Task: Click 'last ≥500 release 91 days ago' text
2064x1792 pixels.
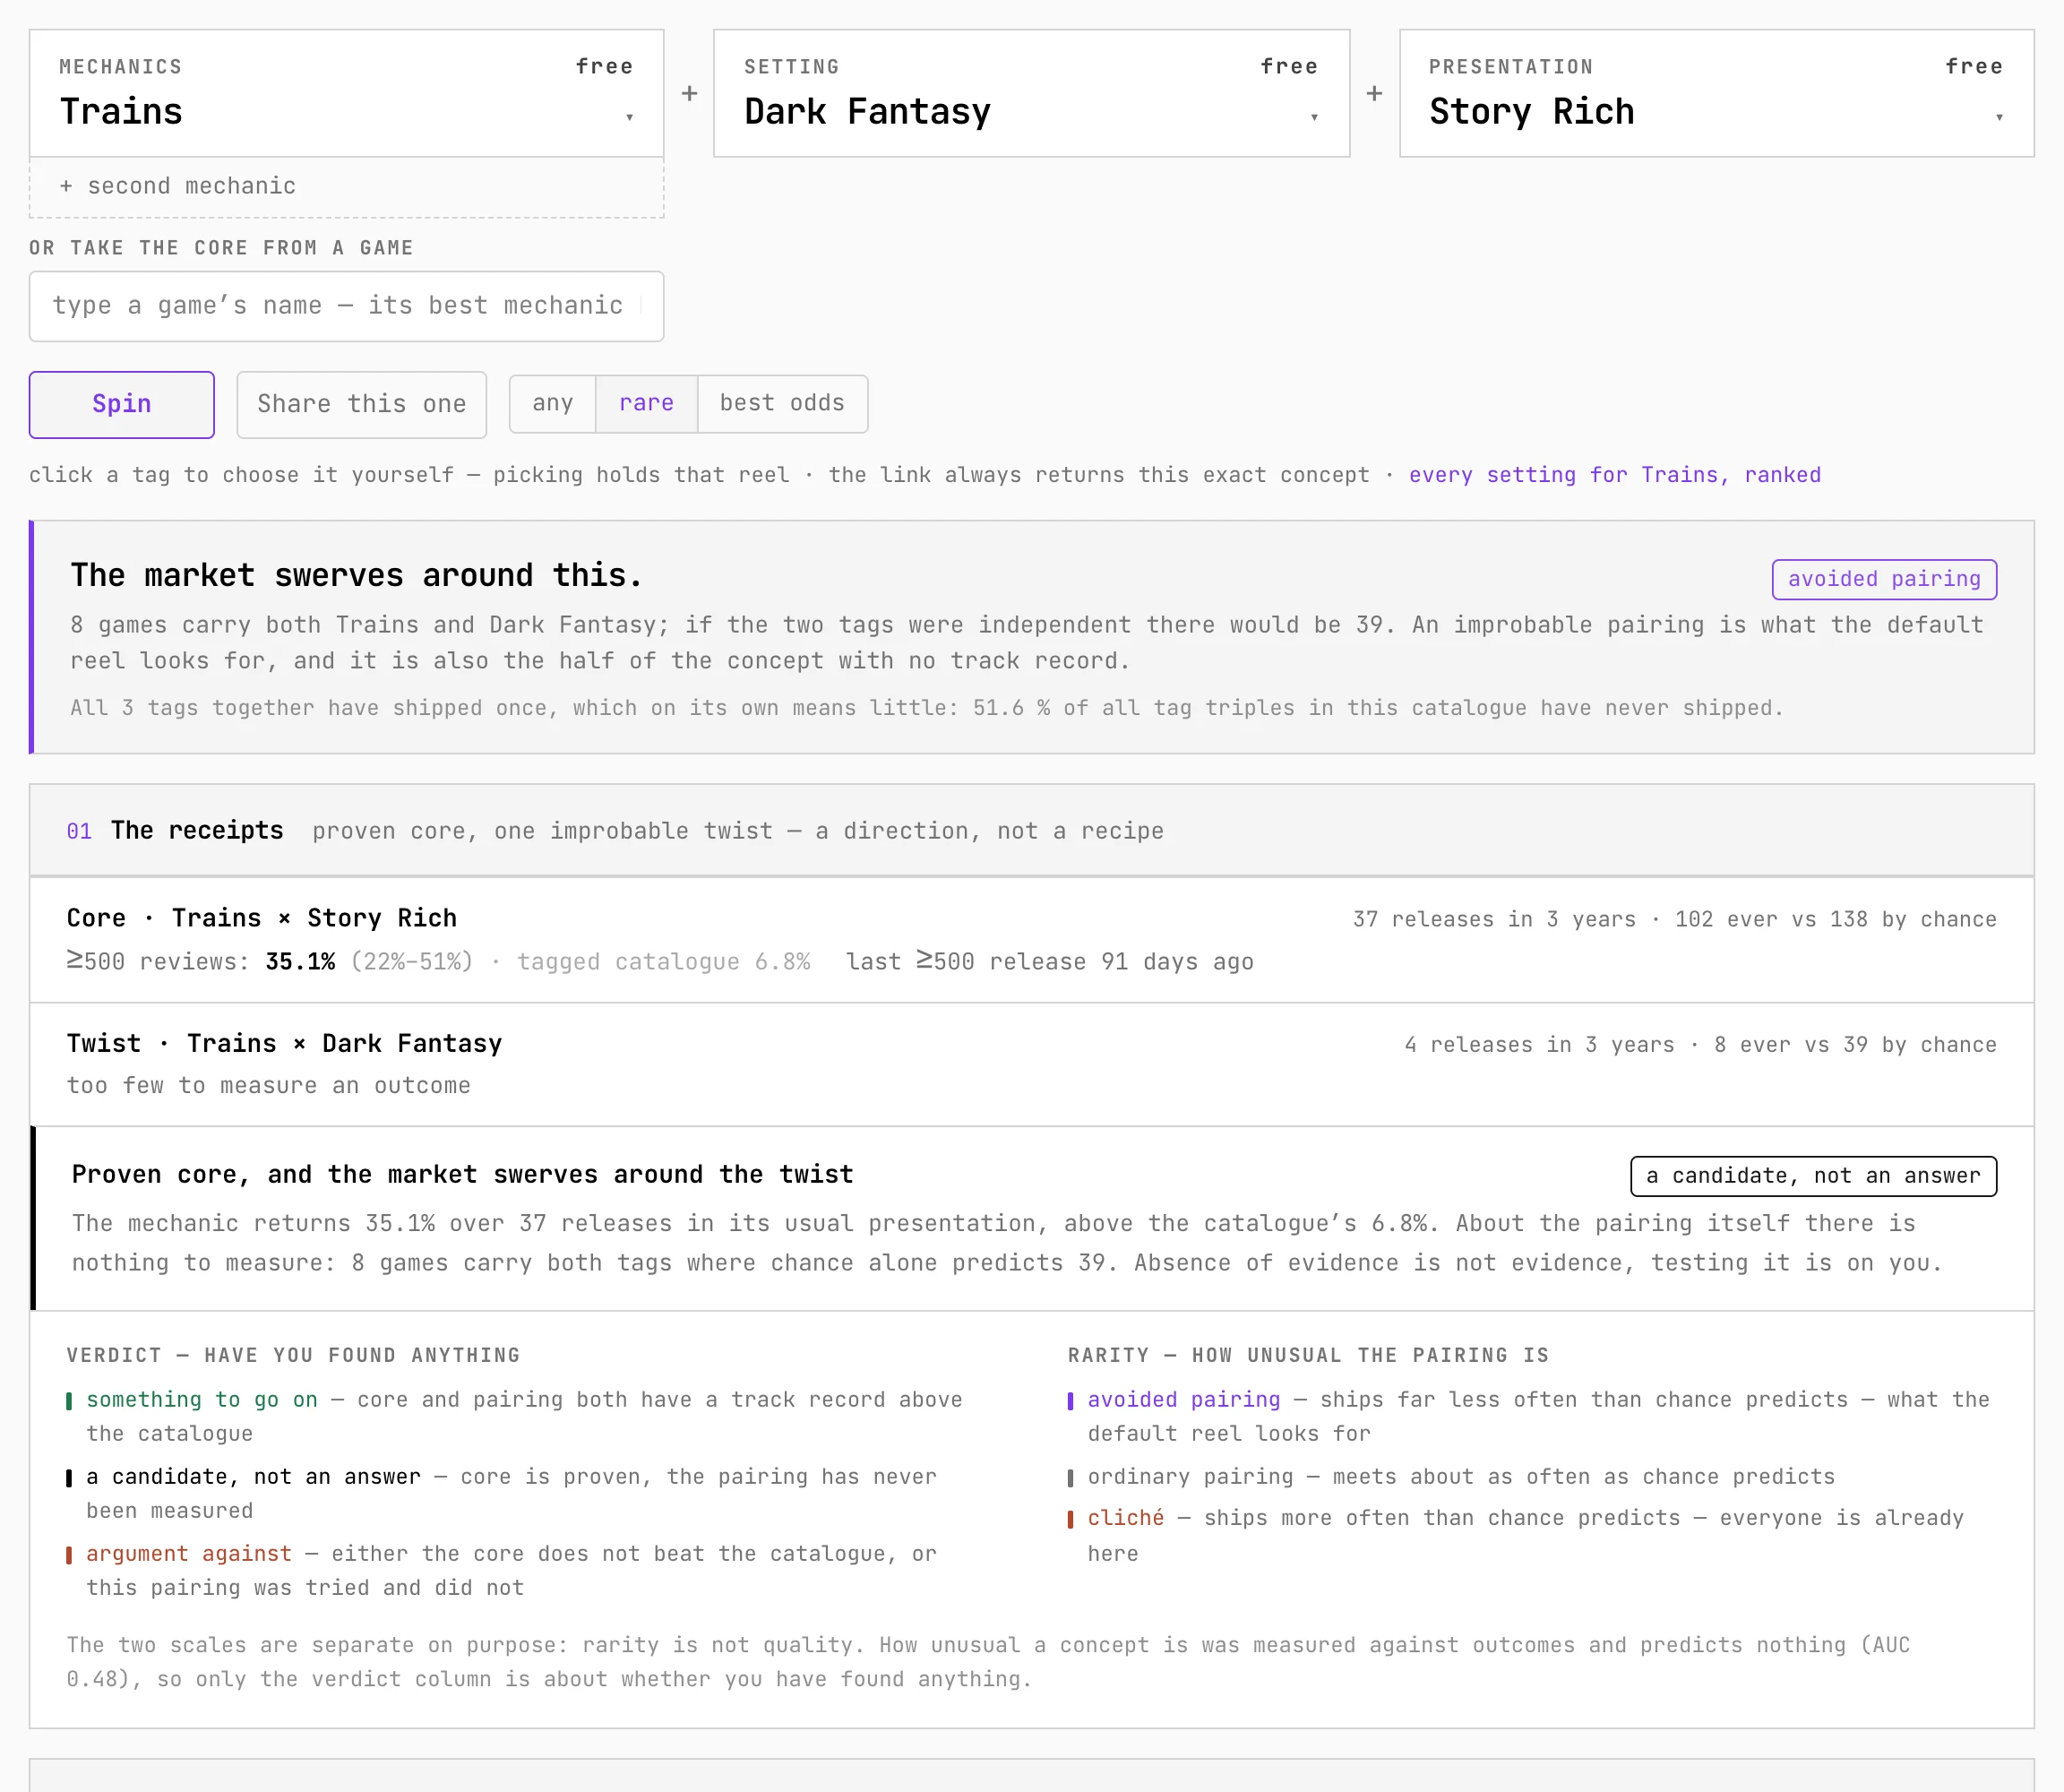Action: [1050, 962]
